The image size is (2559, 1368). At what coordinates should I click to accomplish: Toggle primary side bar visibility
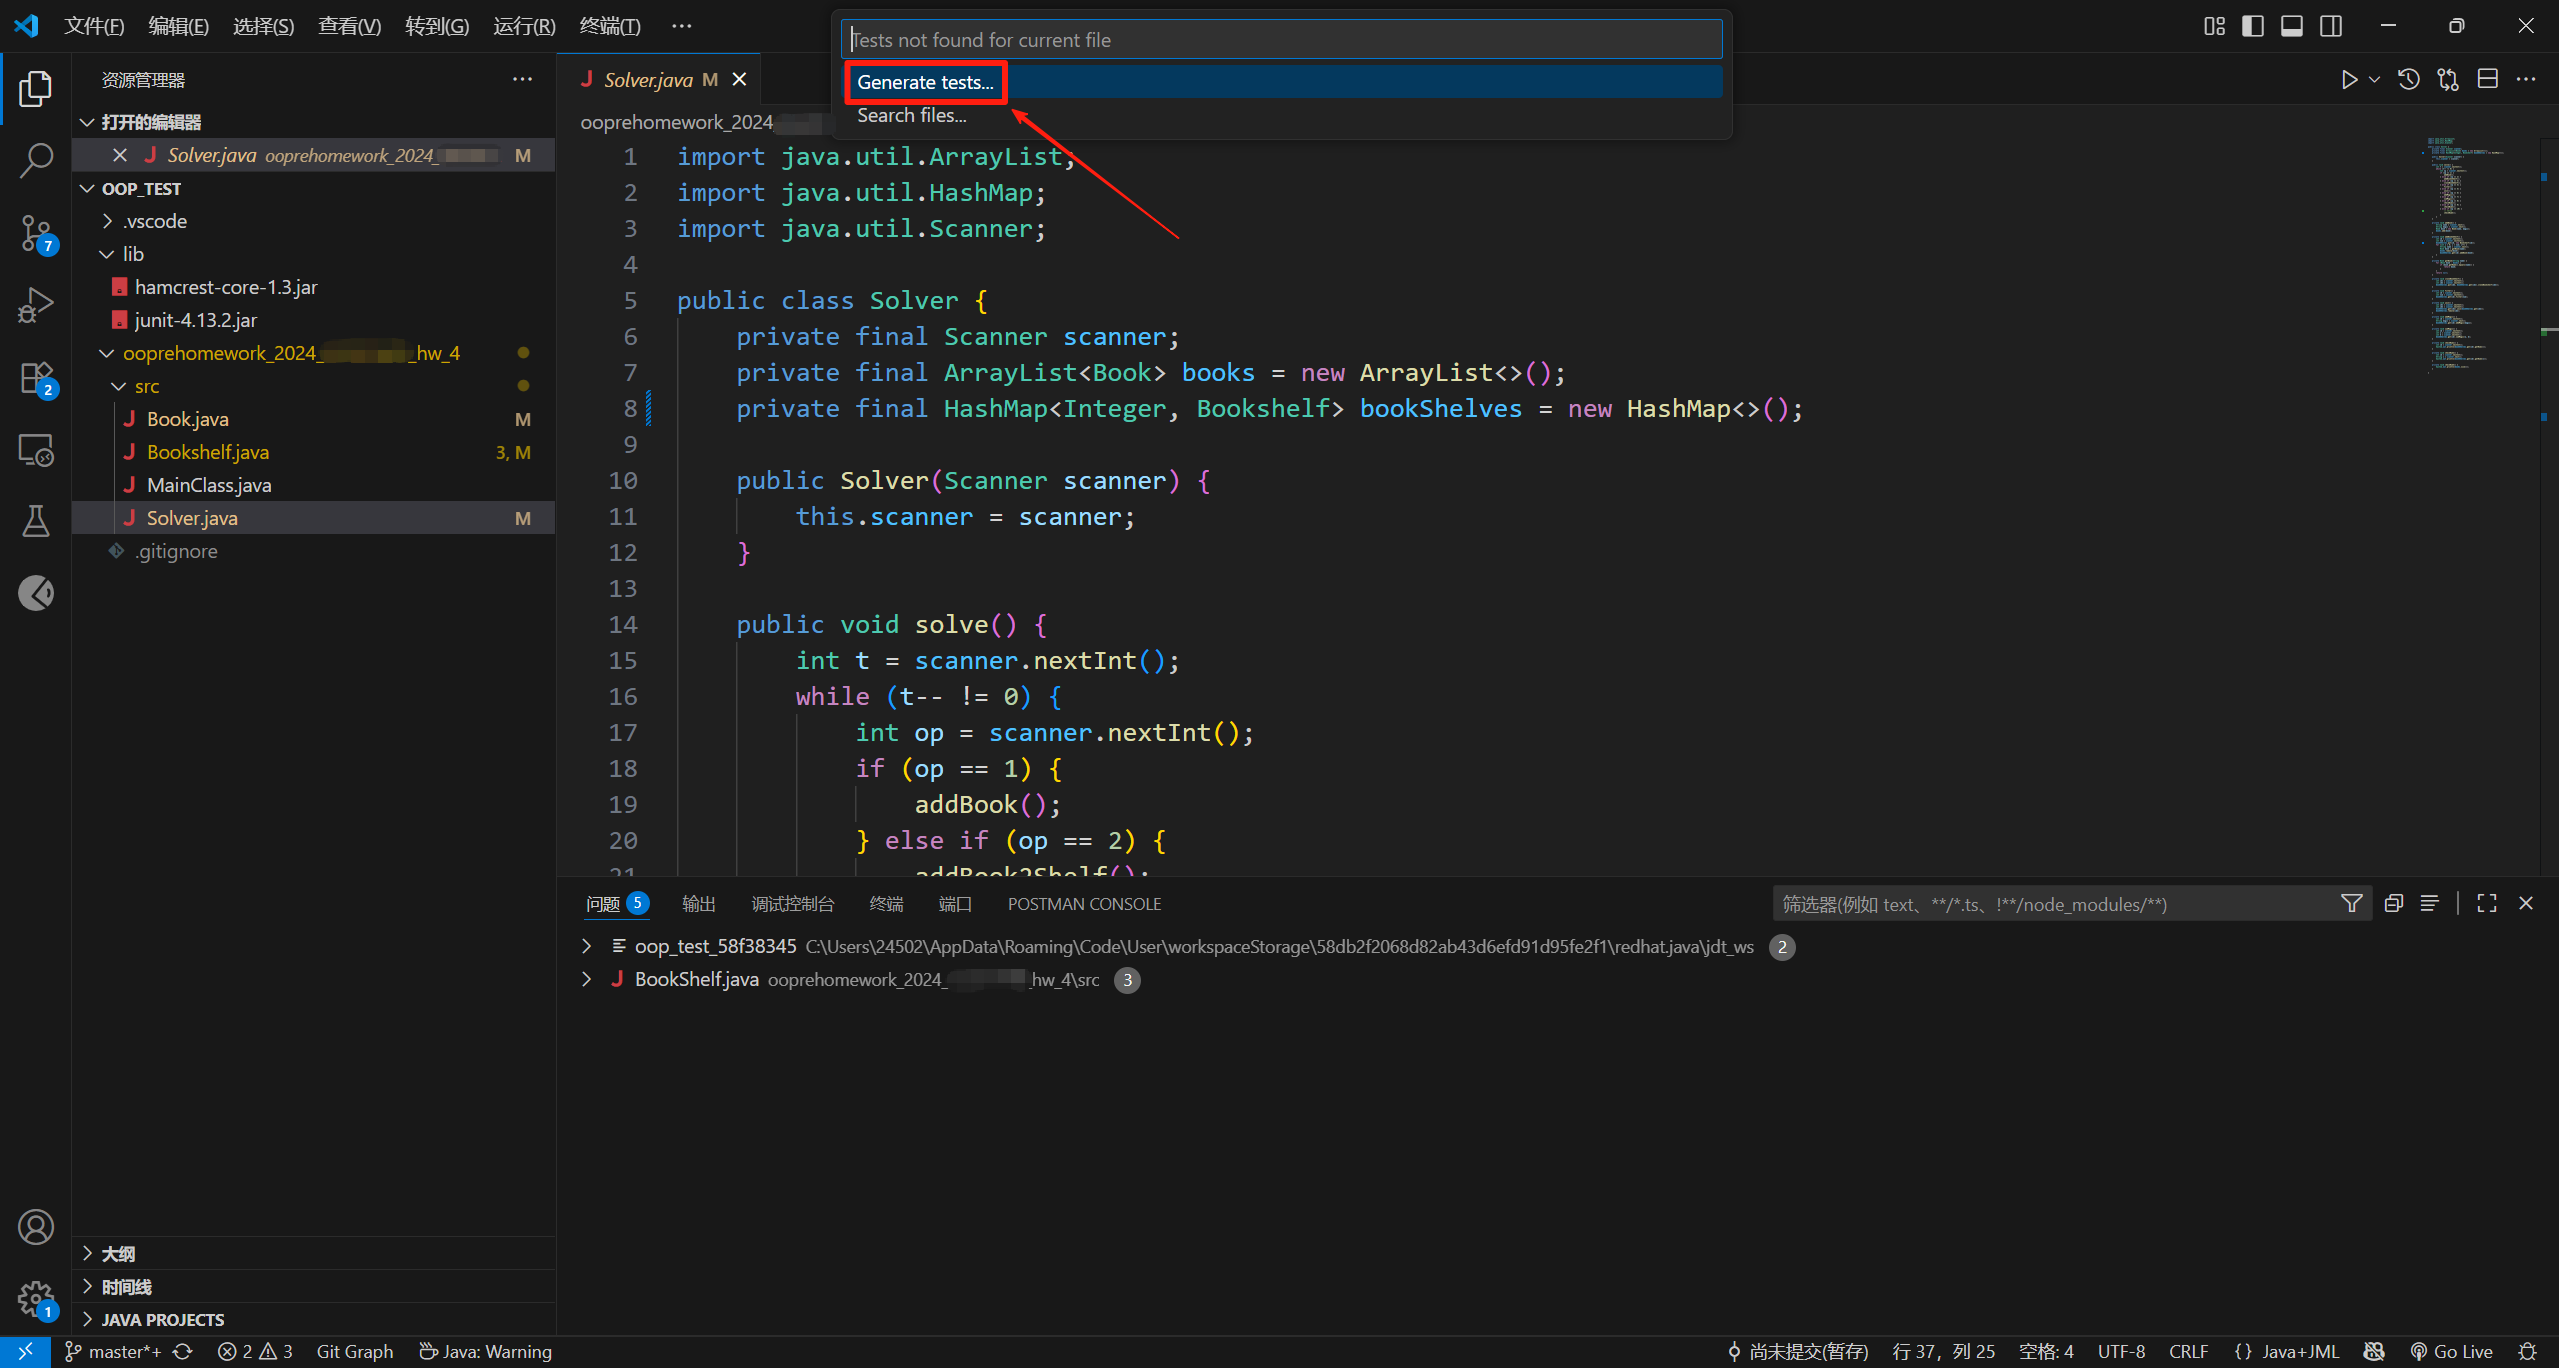coord(2253,26)
